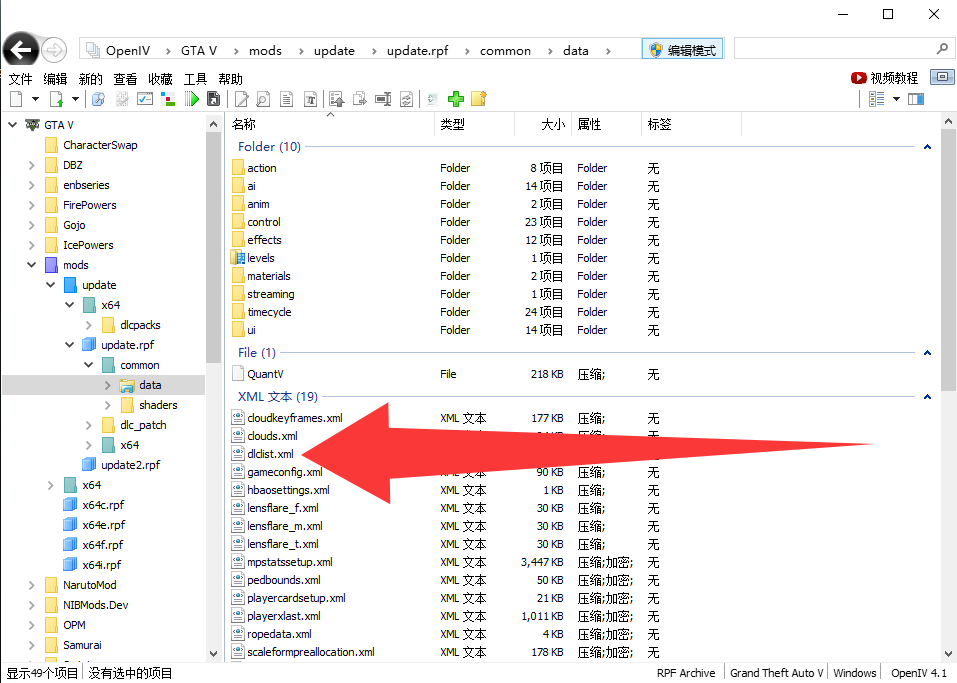
Task: Click the New folder icon with star
Action: [479, 99]
